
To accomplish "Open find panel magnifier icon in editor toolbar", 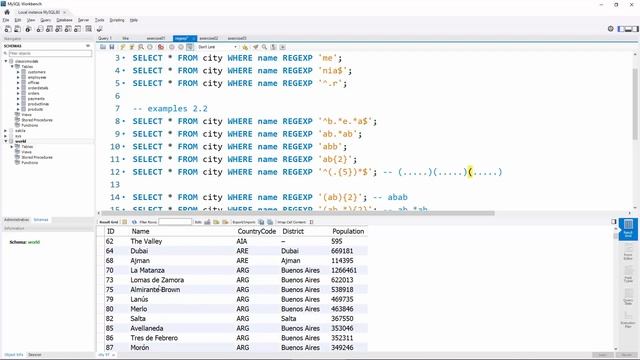I will [264, 47].
